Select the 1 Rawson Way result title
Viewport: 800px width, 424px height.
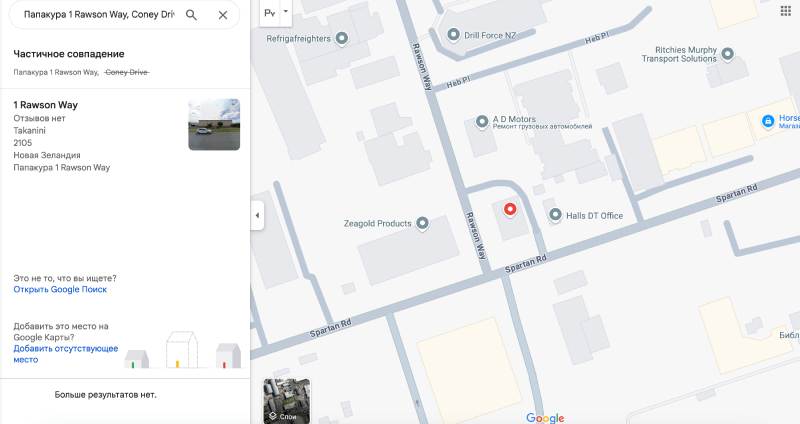point(45,105)
